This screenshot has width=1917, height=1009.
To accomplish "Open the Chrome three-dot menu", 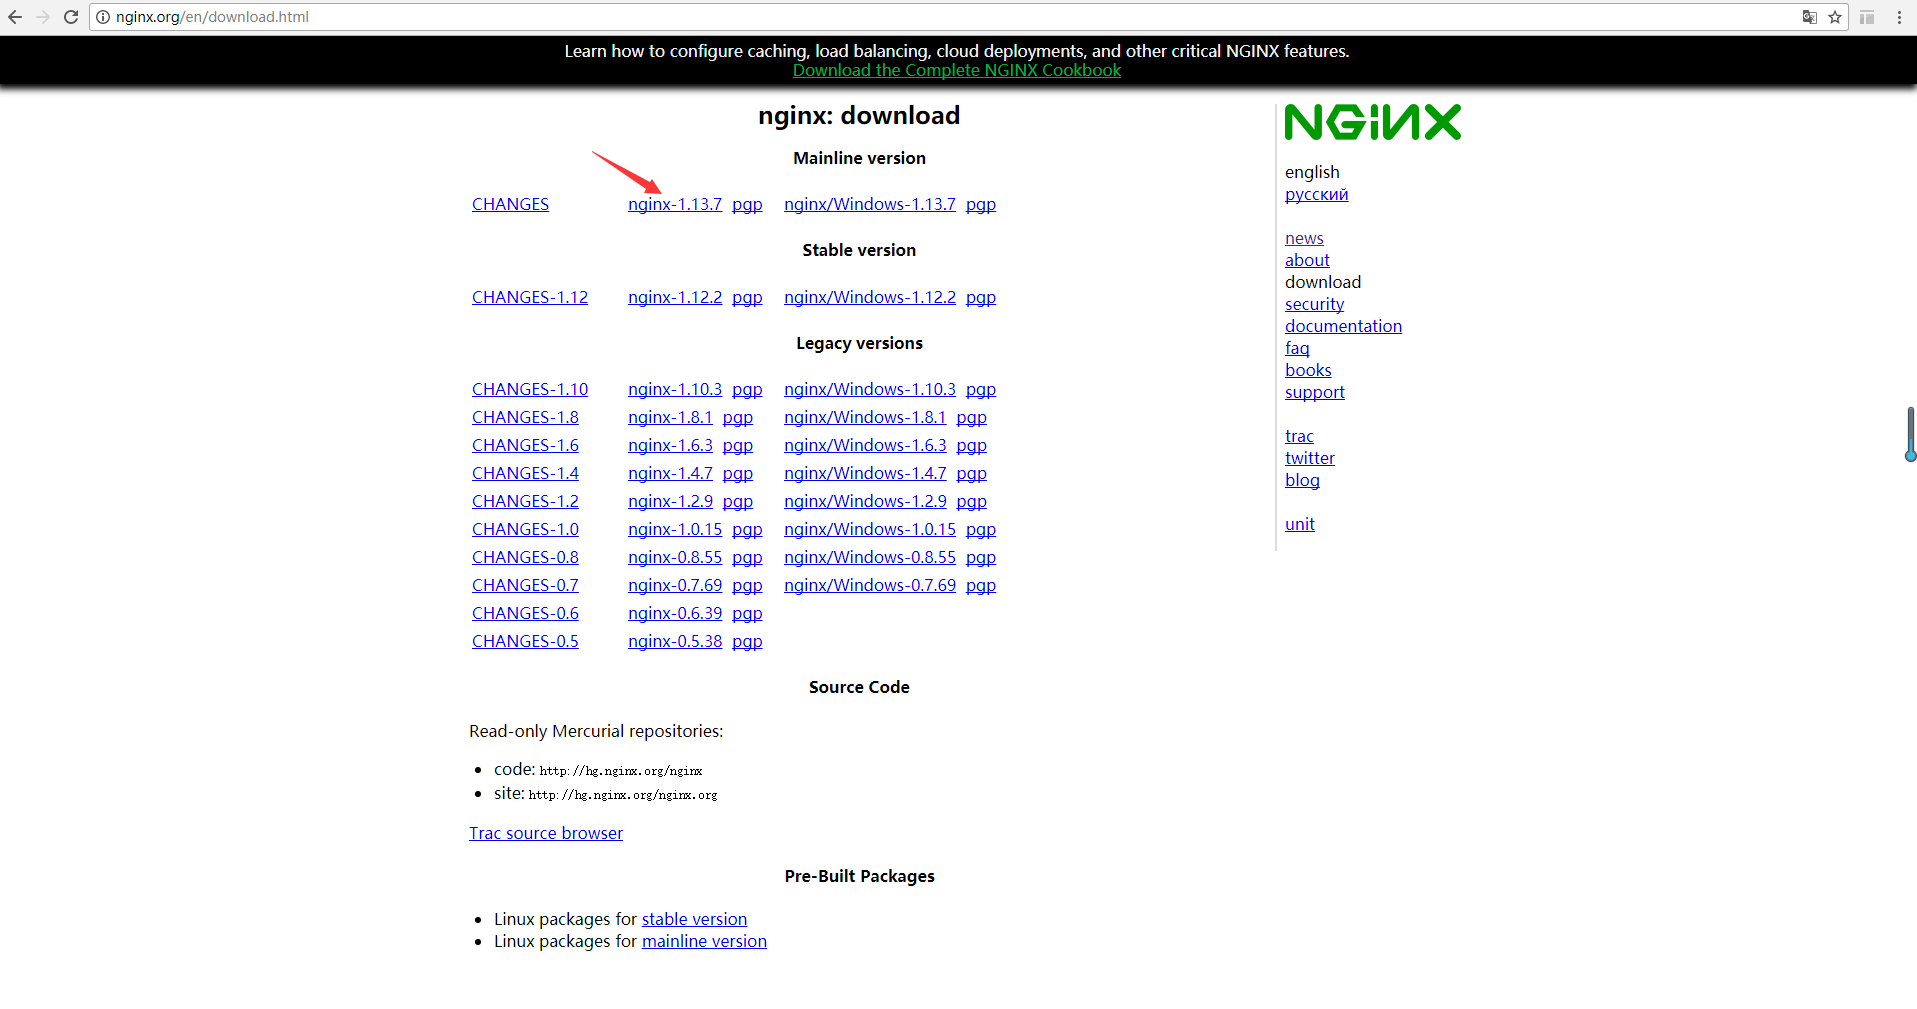I will [1899, 17].
